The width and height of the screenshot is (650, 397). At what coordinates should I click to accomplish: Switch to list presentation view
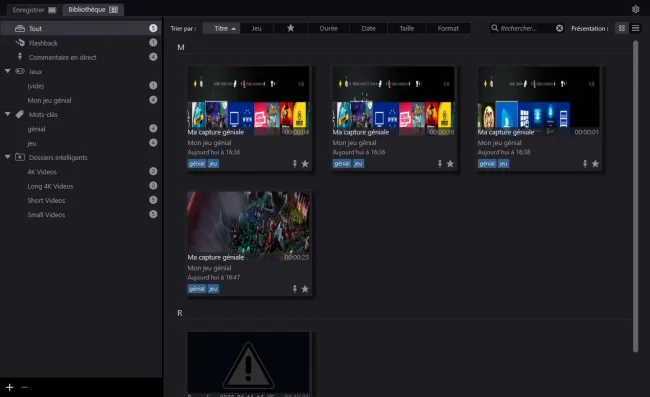(635, 28)
